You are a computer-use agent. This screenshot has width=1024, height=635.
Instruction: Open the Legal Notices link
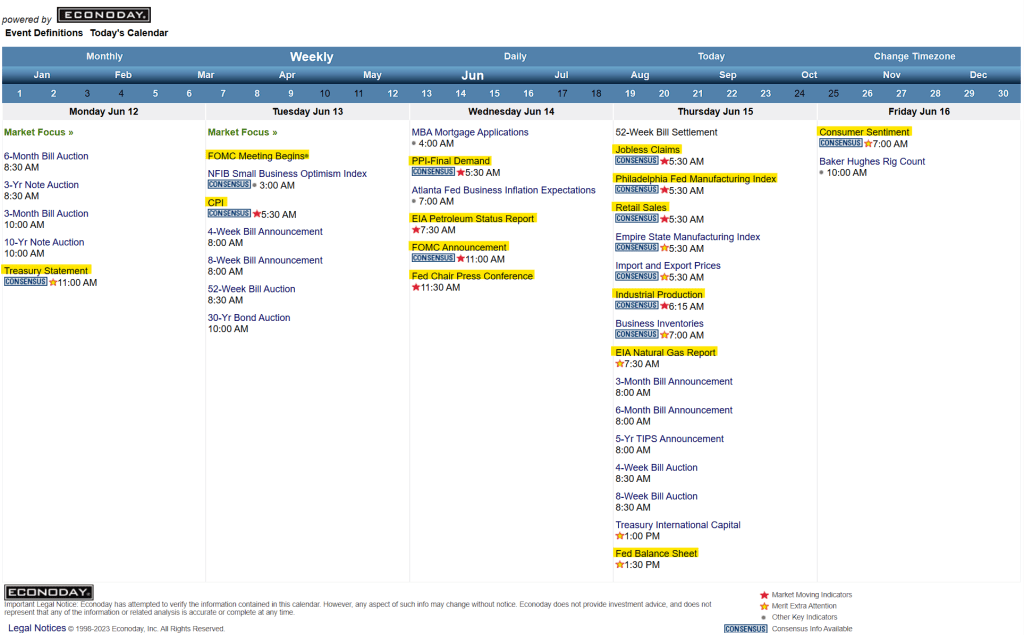point(37,628)
